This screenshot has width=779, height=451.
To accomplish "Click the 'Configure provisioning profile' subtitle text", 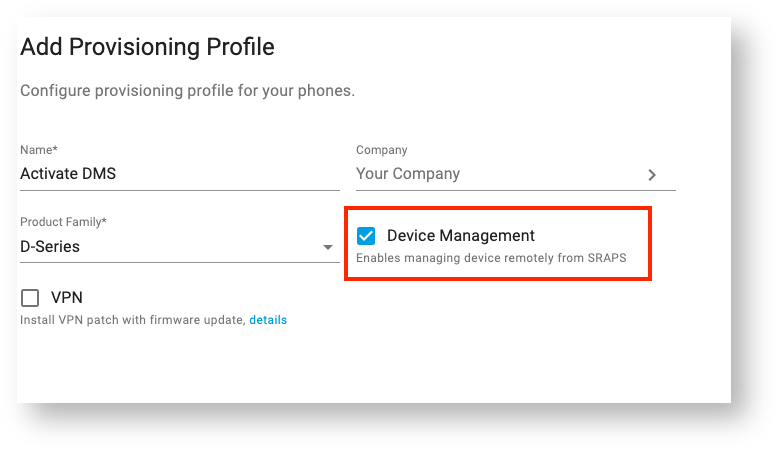I will click(x=187, y=91).
